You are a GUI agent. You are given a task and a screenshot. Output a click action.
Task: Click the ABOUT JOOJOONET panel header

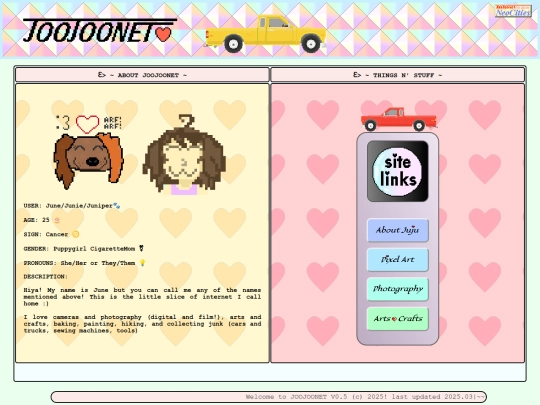point(142,75)
